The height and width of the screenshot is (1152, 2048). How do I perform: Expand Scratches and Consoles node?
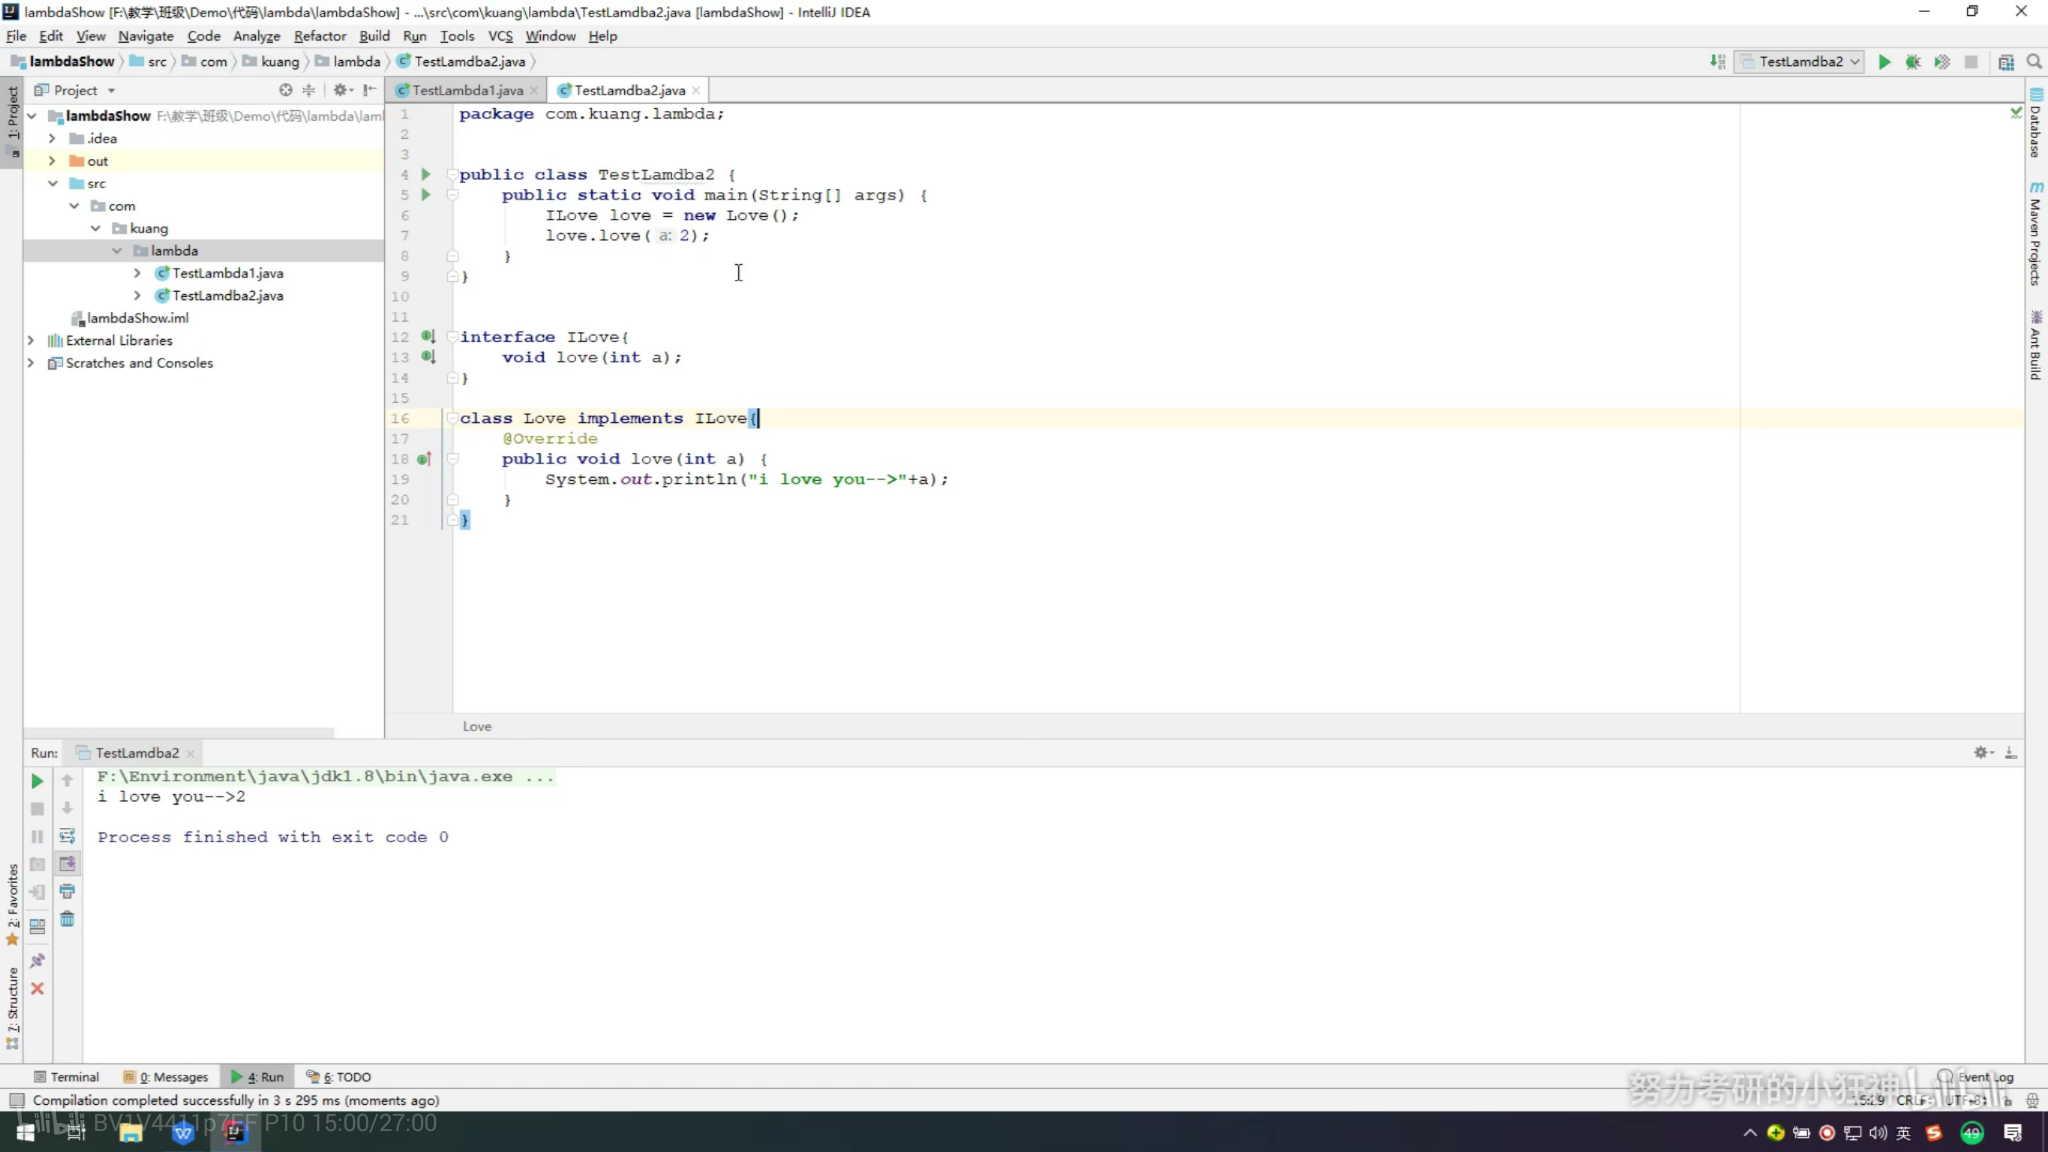[31, 363]
